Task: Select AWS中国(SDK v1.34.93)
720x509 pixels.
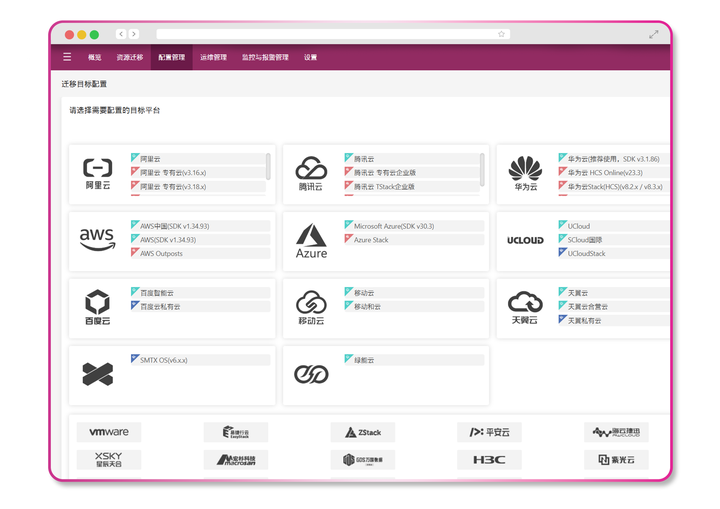Action: pyautogui.click(x=200, y=226)
